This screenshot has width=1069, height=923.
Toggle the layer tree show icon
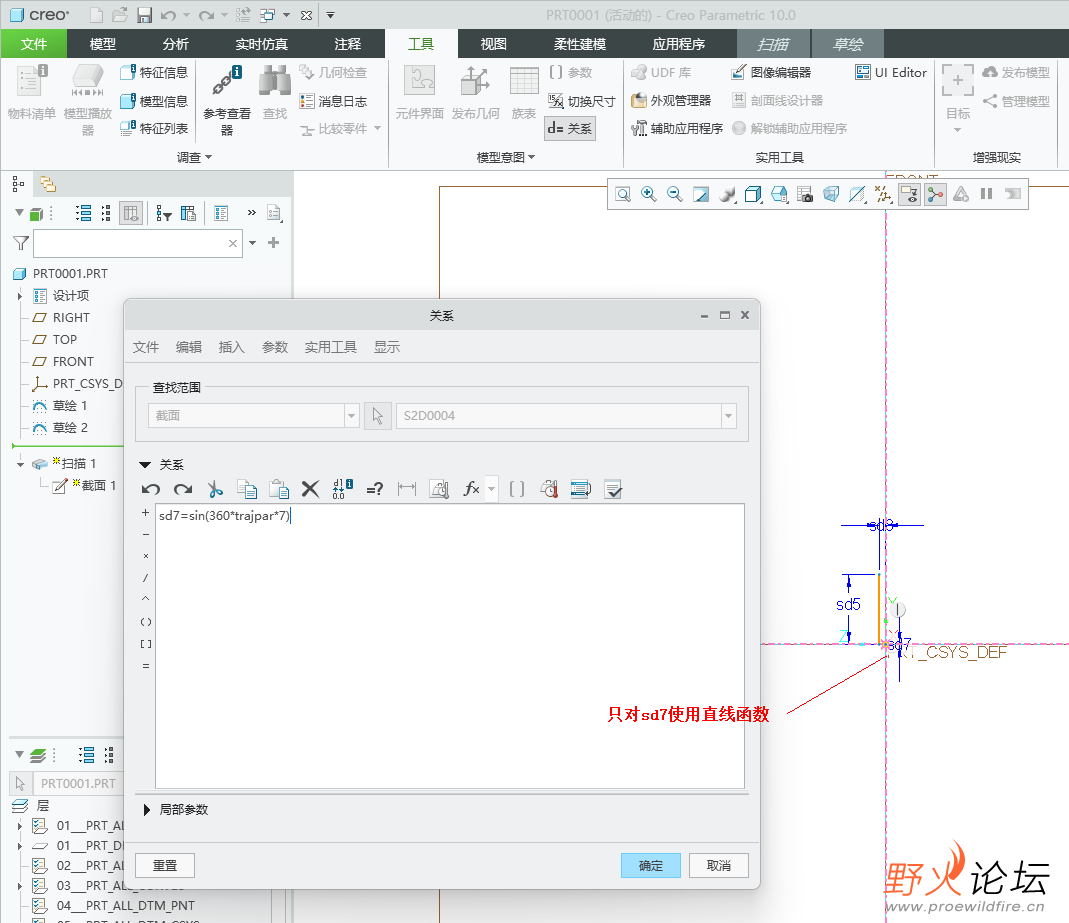(37, 755)
